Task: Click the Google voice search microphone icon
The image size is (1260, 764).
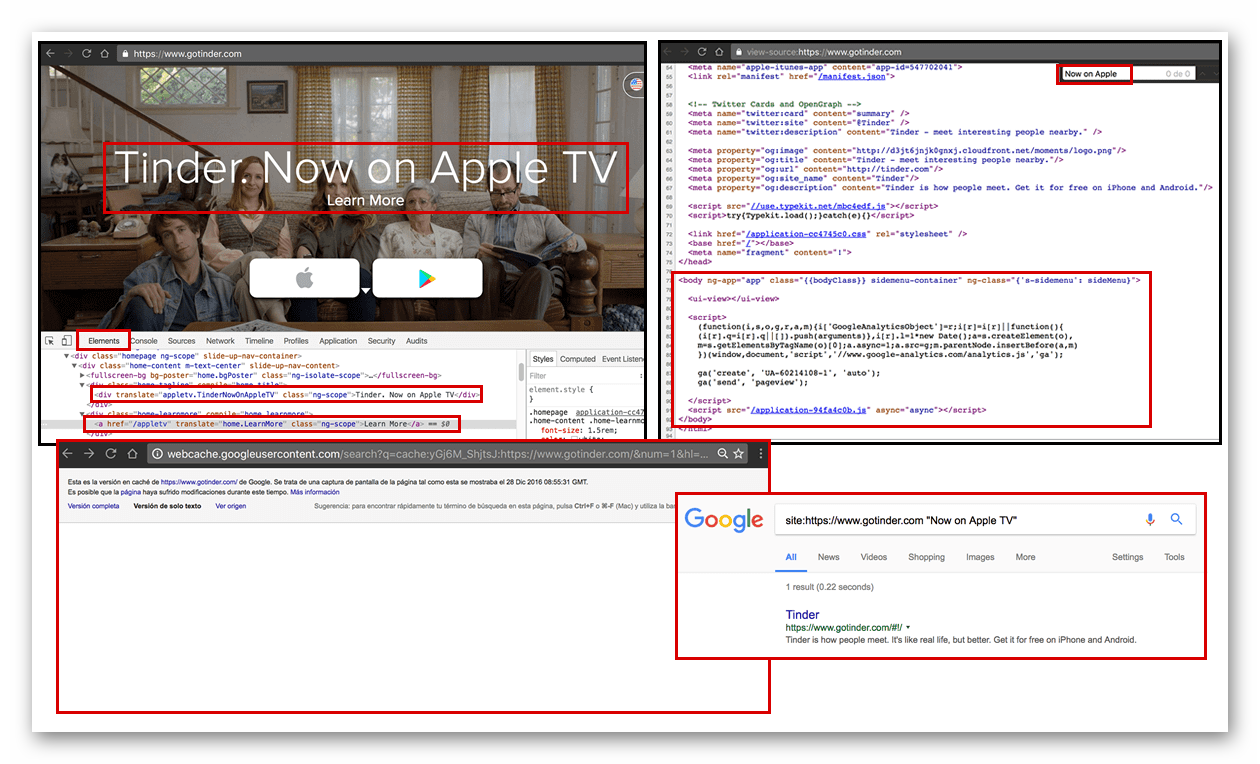Action: 1150,519
